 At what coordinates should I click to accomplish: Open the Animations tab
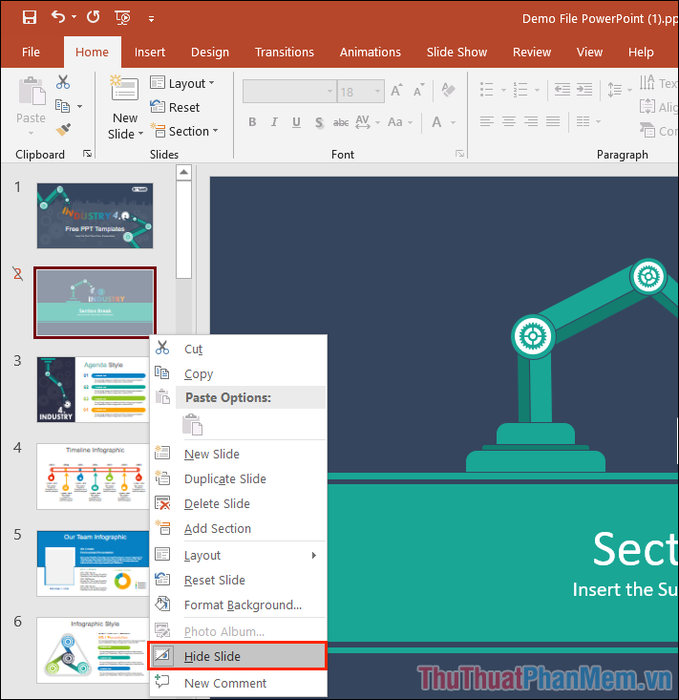click(370, 52)
